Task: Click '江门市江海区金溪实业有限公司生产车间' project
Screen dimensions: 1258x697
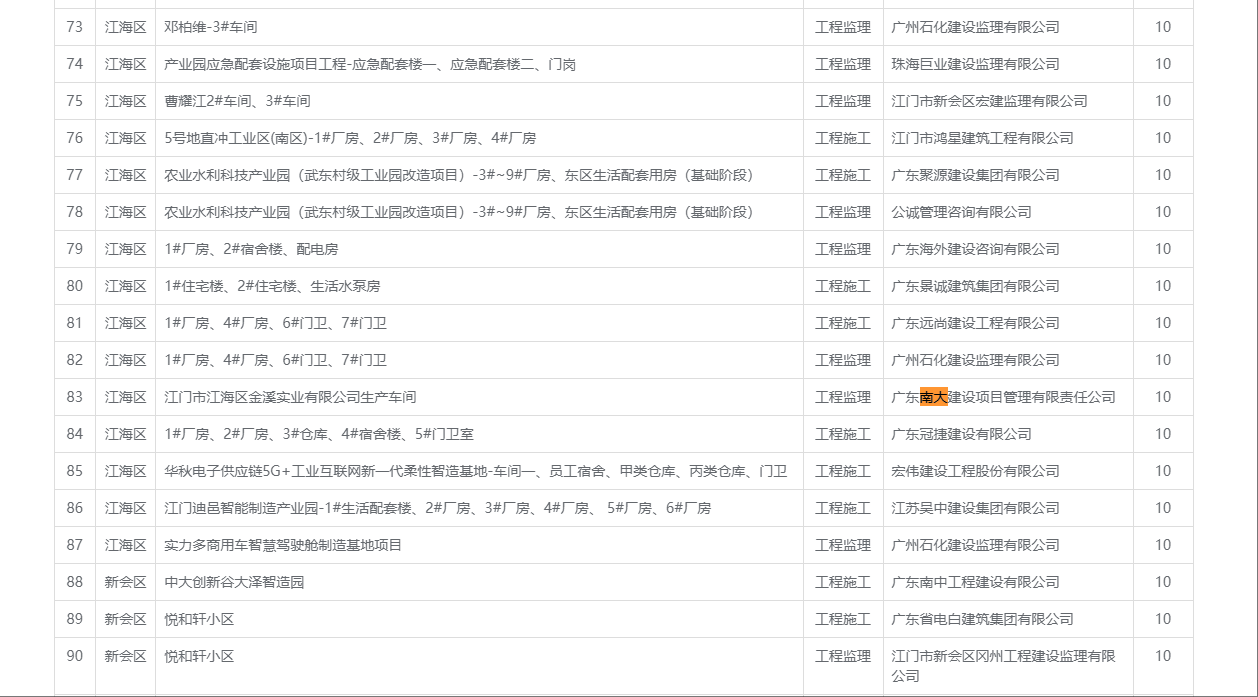Action: pyautogui.click(x=290, y=397)
